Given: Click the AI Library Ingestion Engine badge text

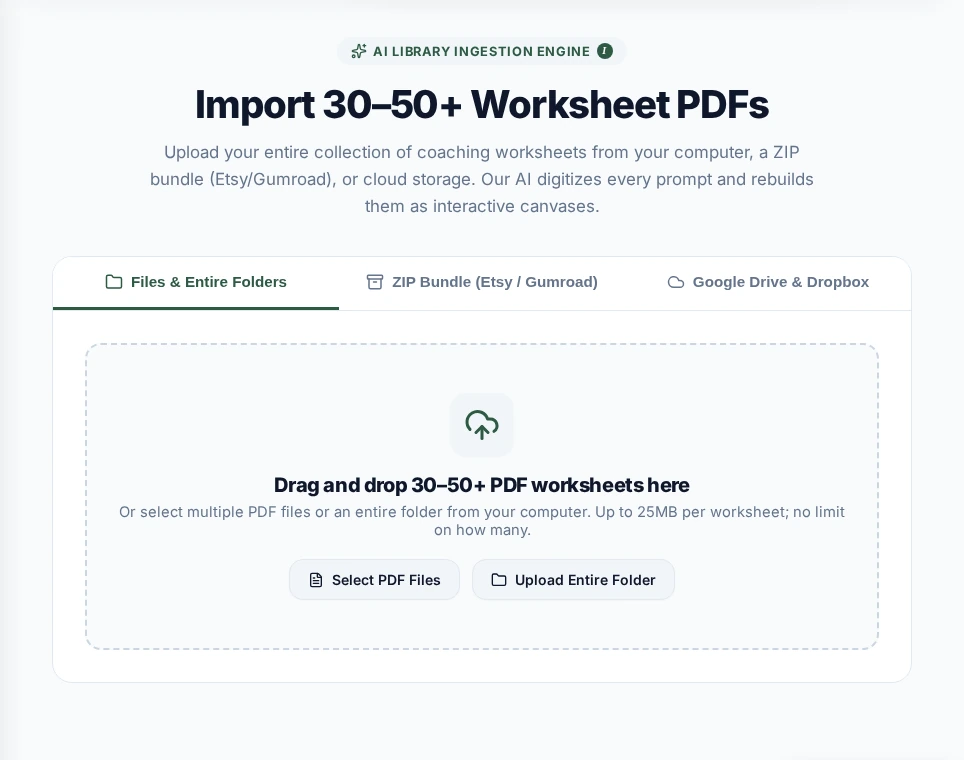Looking at the screenshot, I should (x=481, y=52).
